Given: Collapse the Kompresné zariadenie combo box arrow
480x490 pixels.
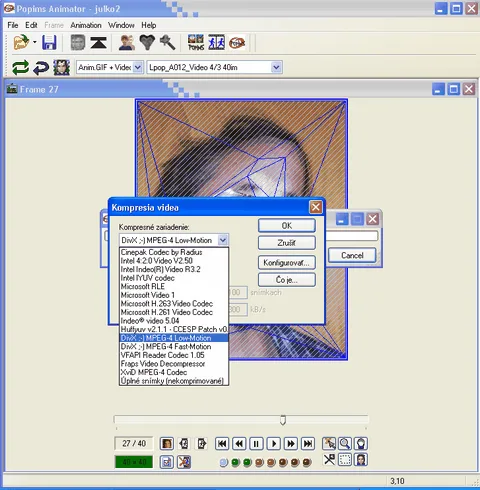Looking at the screenshot, I should point(223,240).
